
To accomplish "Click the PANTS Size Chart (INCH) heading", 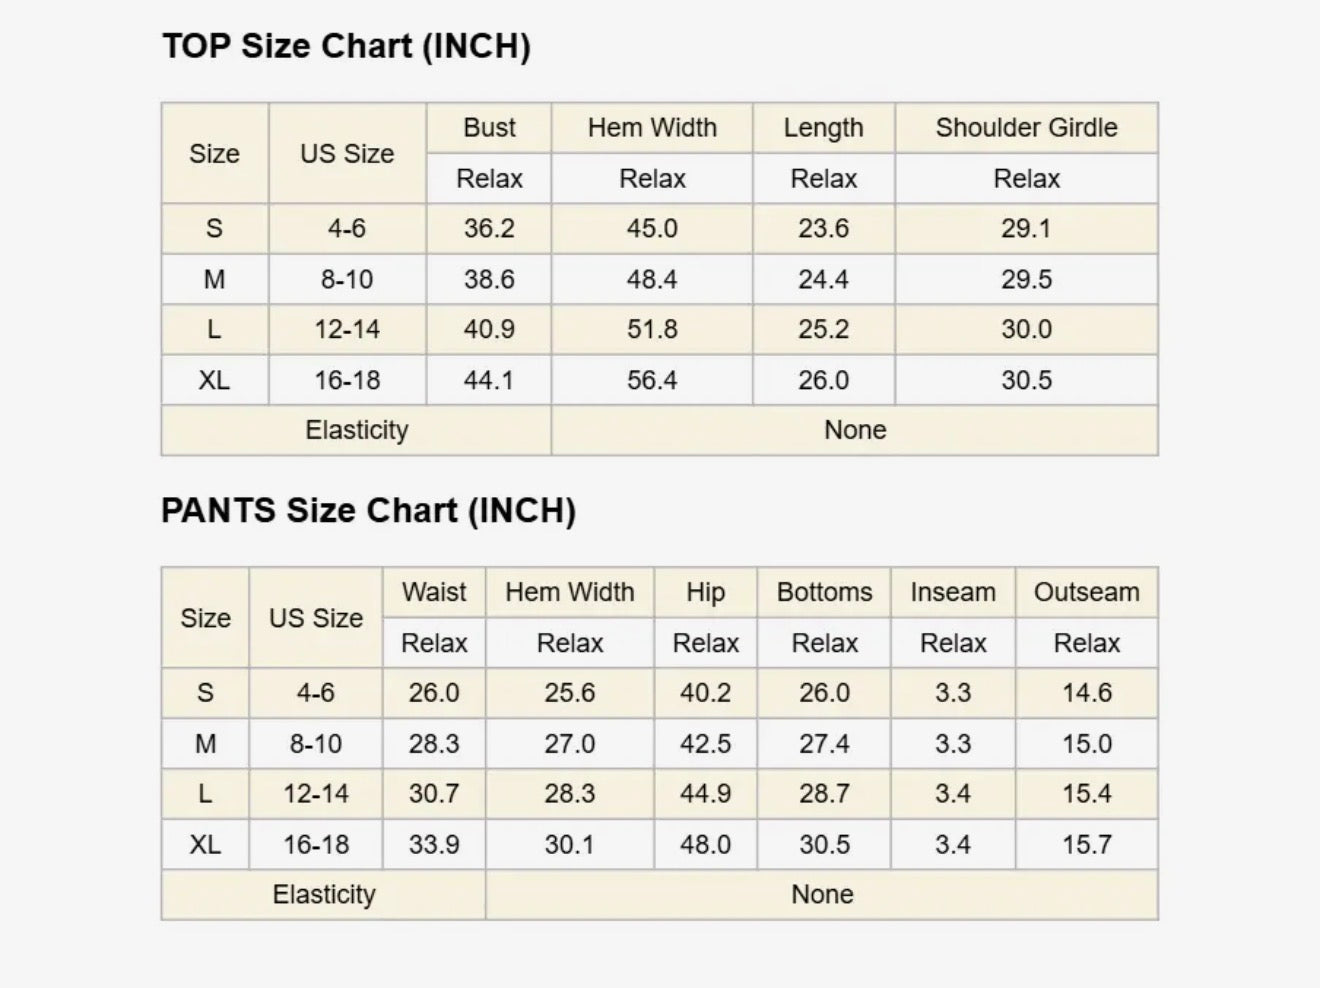I will (x=368, y=511).
